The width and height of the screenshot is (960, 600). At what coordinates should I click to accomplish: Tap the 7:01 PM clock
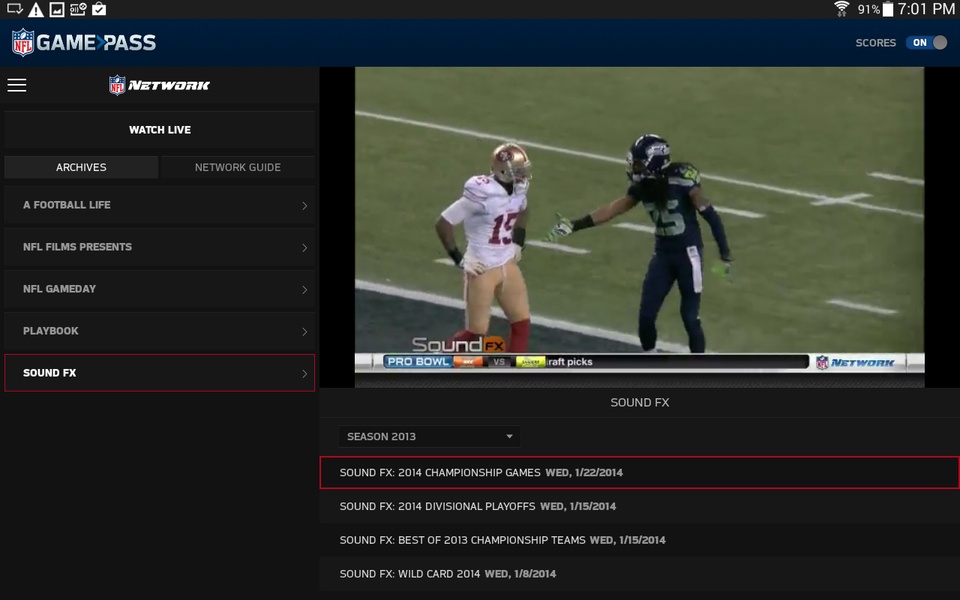coord(926,9)
